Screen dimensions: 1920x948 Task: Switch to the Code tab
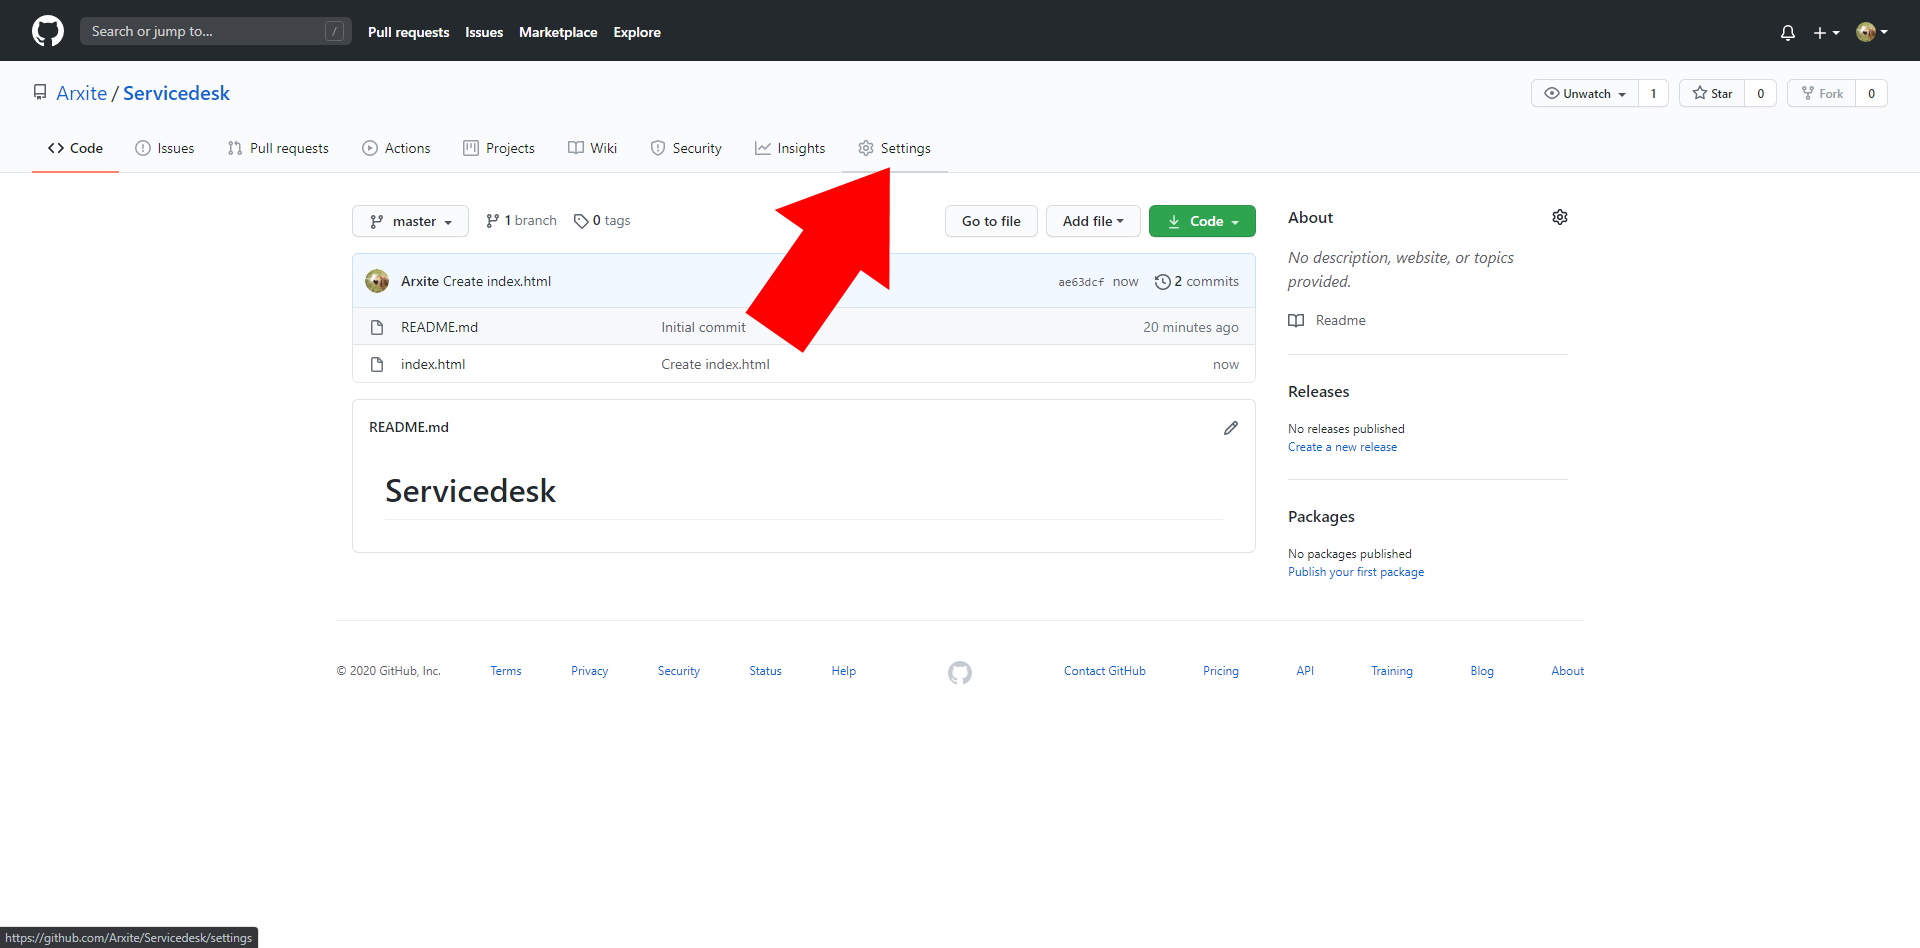75,148
